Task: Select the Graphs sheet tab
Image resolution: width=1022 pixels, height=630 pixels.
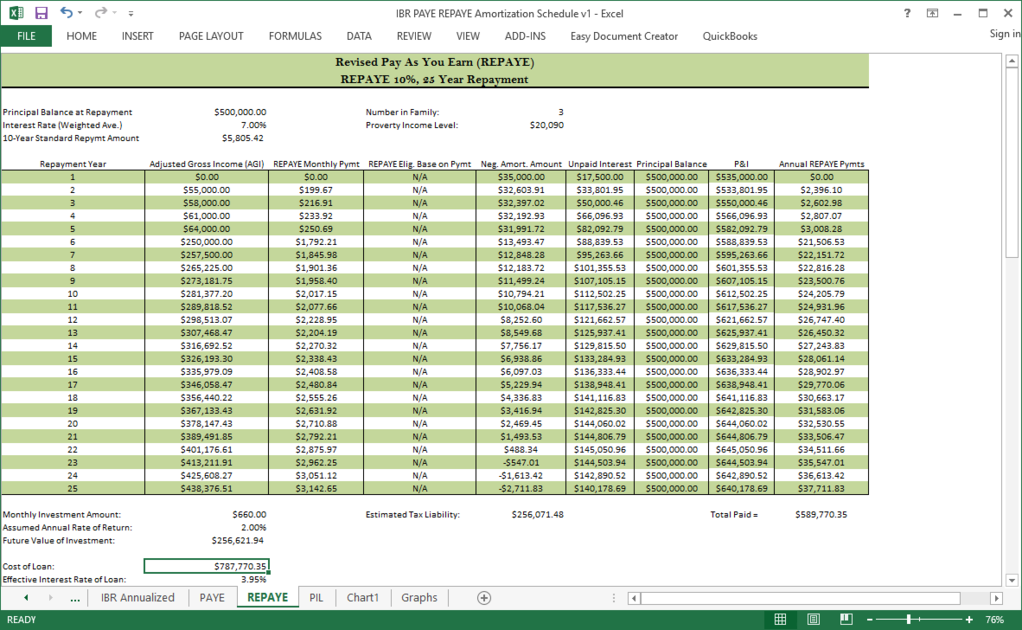Action: click(419, 597)
